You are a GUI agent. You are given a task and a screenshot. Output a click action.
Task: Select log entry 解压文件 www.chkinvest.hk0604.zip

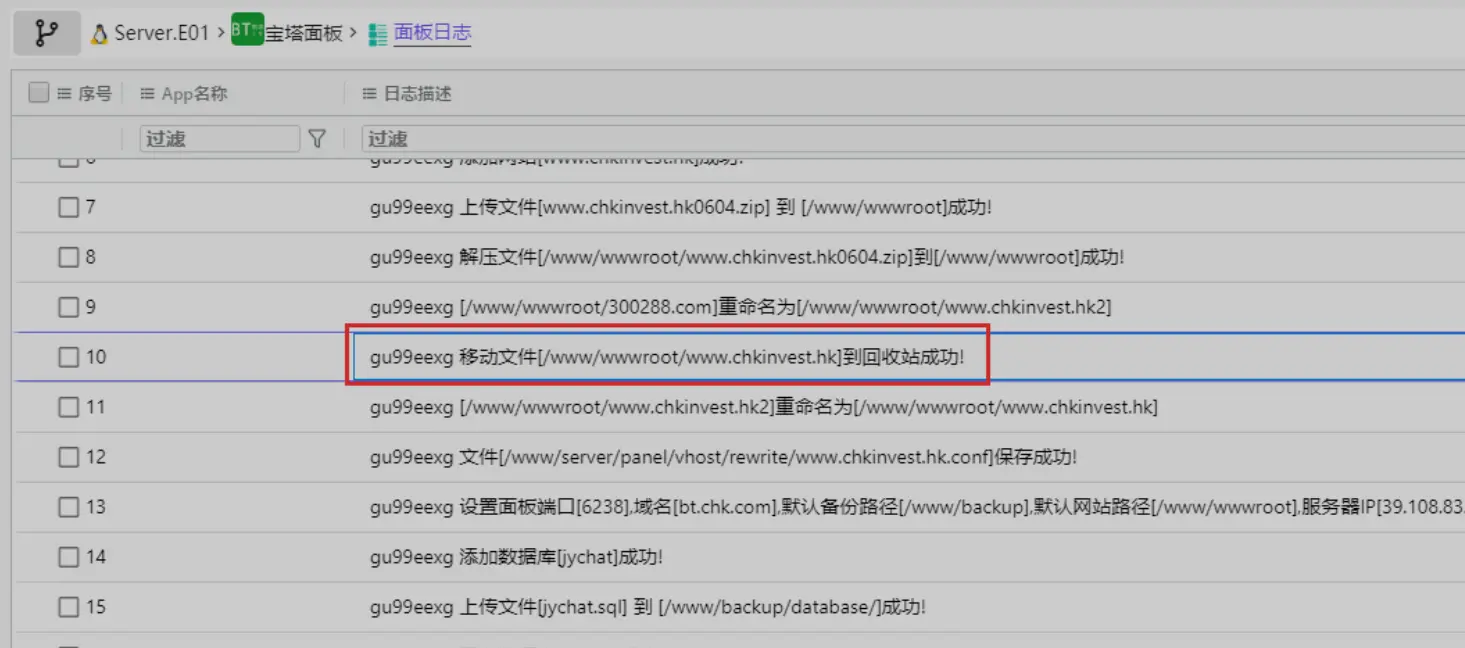click(x=747, y=257)
